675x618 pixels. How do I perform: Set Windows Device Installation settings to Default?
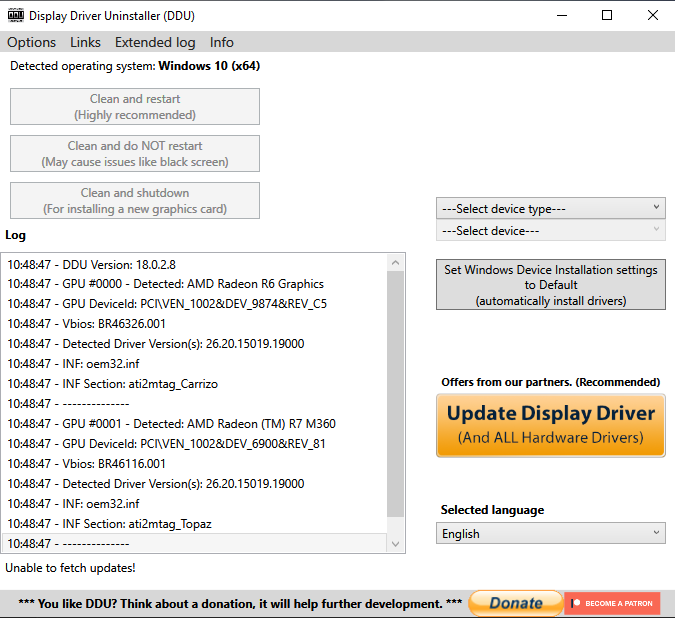tap(551, 285)
